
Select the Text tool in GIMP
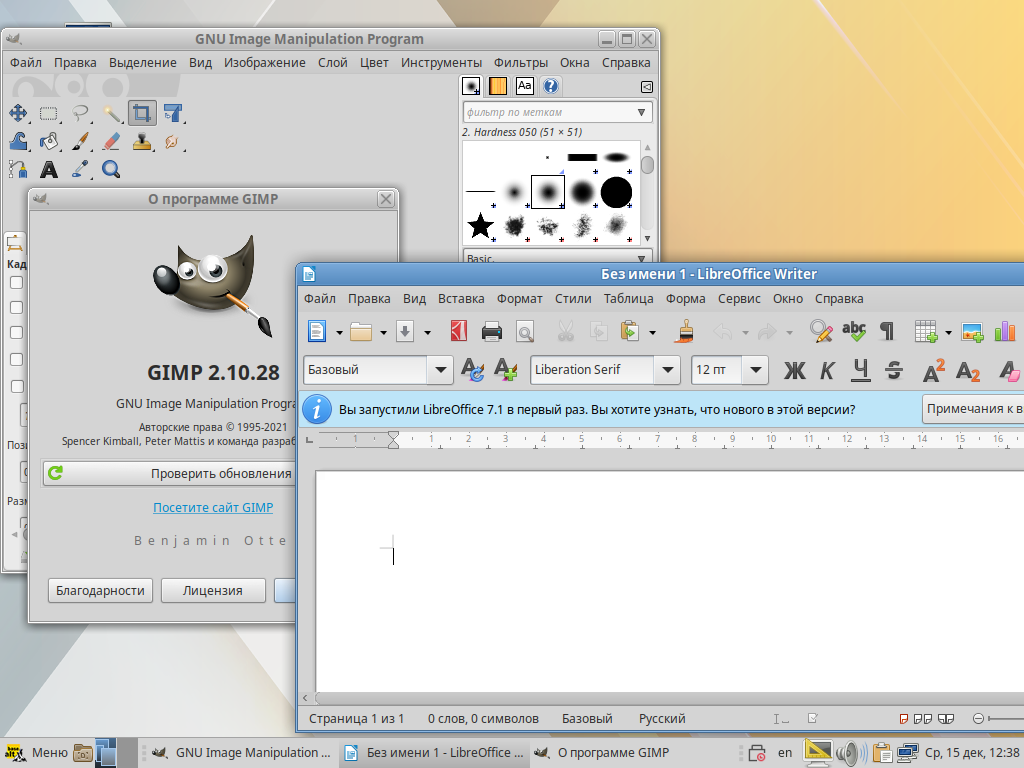48,169
